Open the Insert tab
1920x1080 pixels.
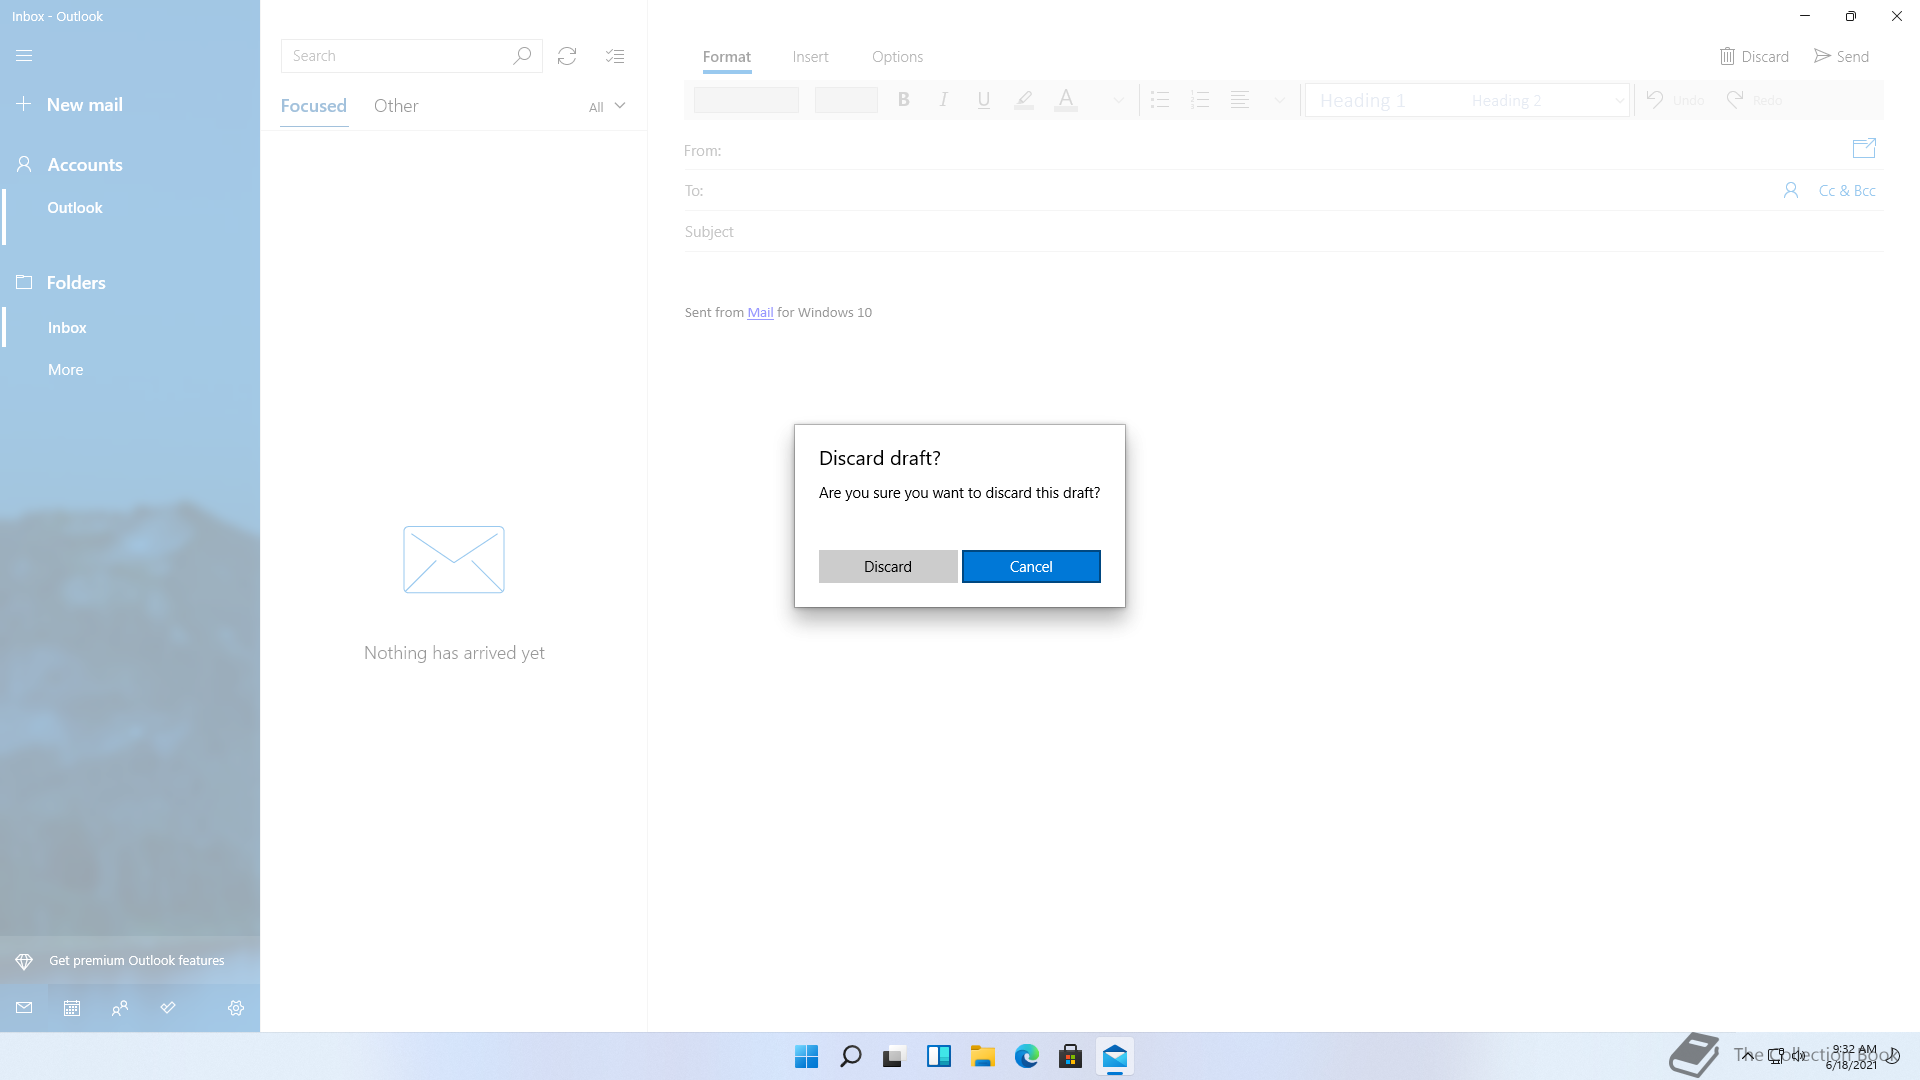(x=810, y=57)
